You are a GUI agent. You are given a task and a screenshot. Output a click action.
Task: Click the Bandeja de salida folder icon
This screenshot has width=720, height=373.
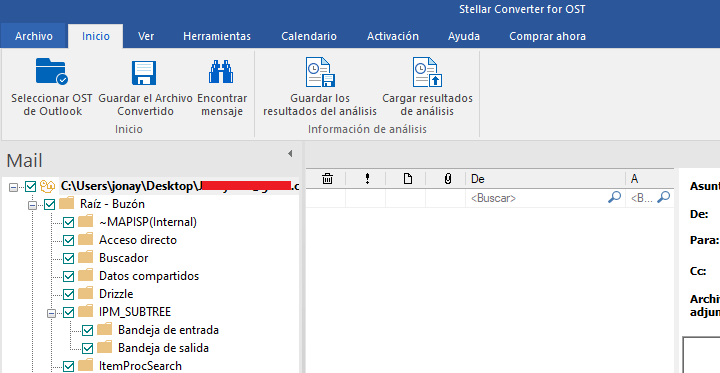tap(105, 348)
